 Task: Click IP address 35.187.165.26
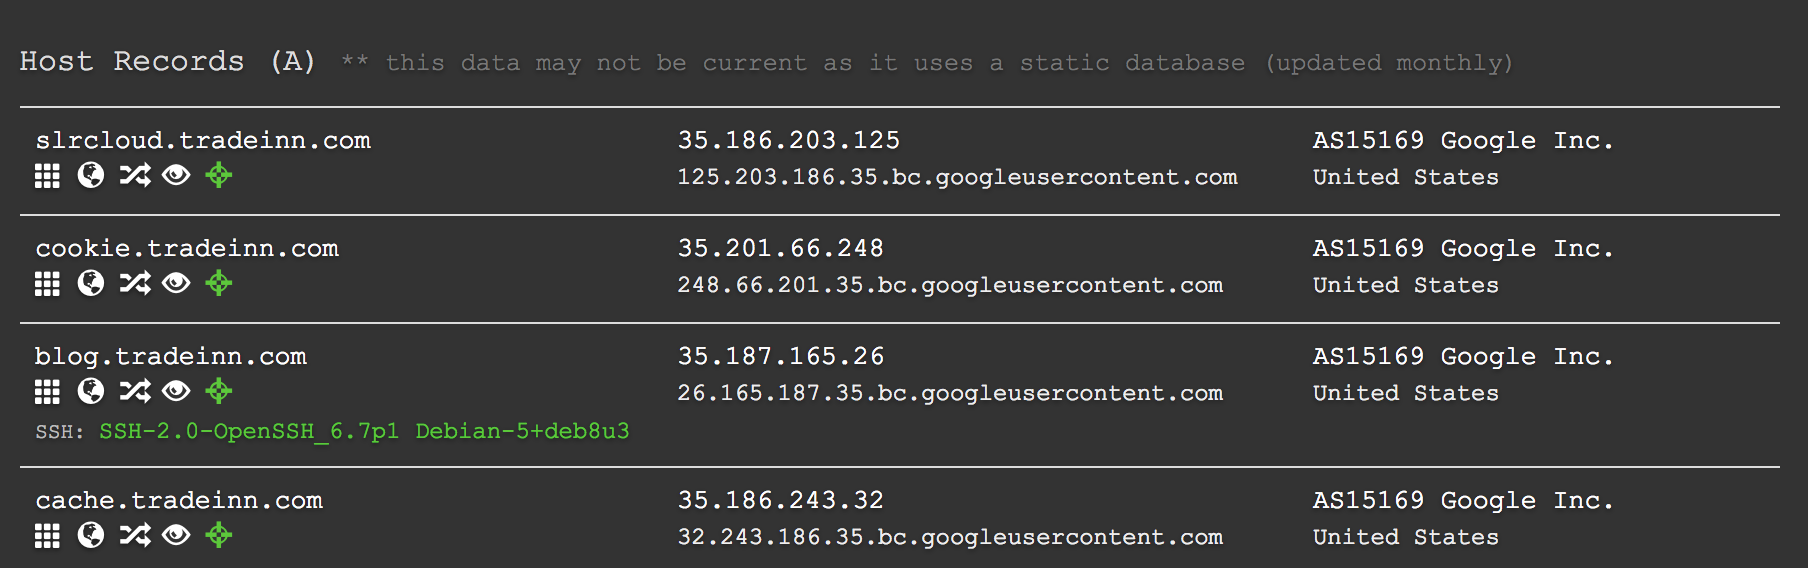(x=781, y=356)
